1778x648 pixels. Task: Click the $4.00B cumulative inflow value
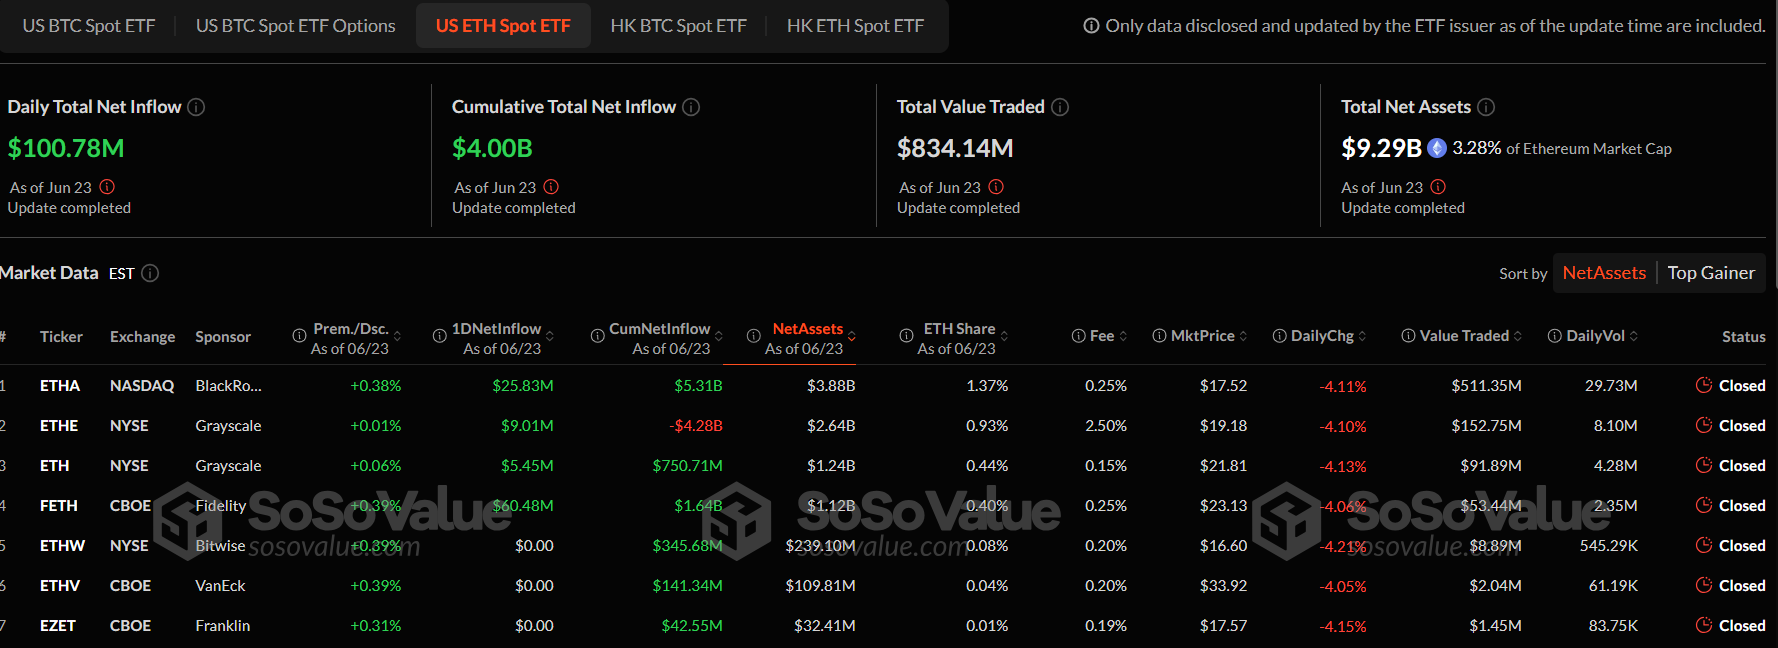tap(492, 148)
